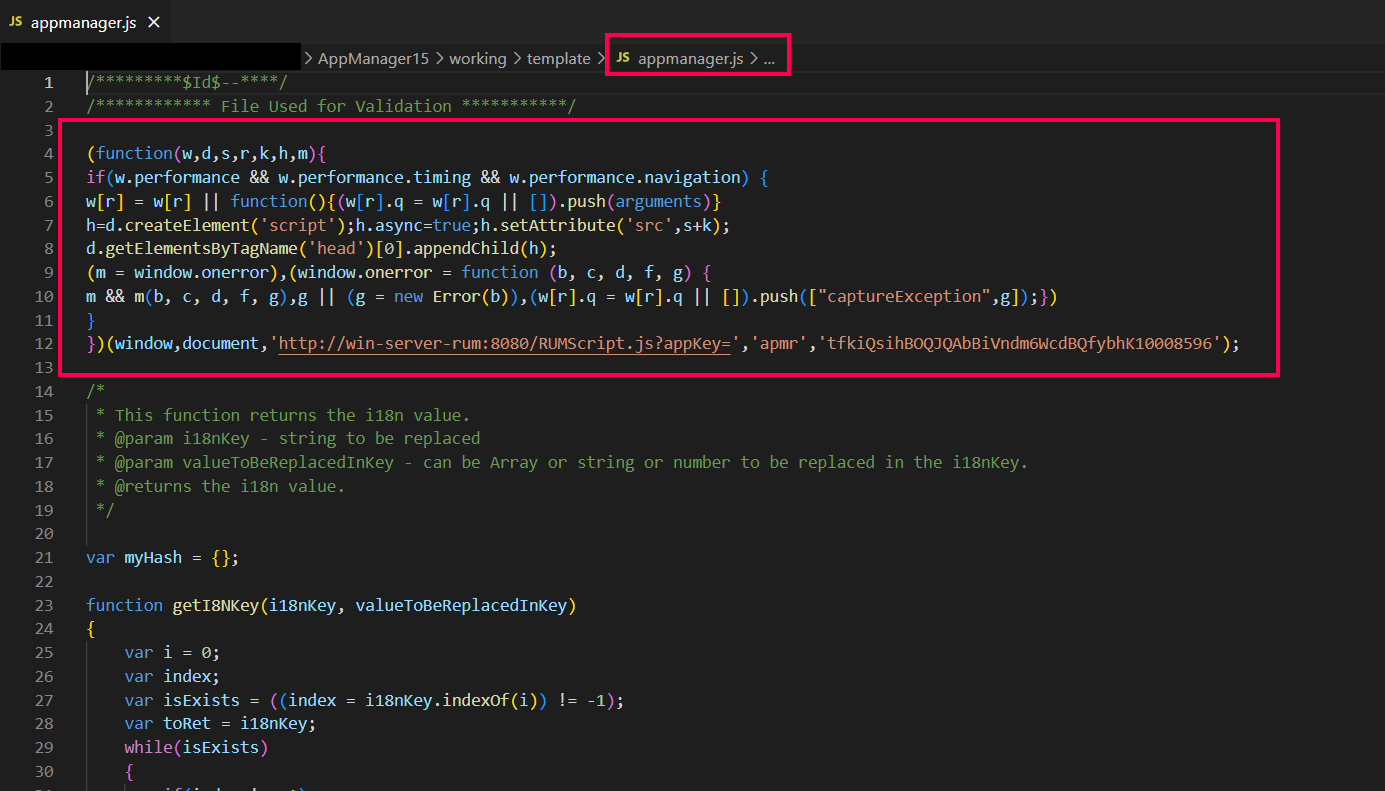Click the appmanager.js breadcrumb file name
This screenshot has height=791, width=1385.
[690, 58]
